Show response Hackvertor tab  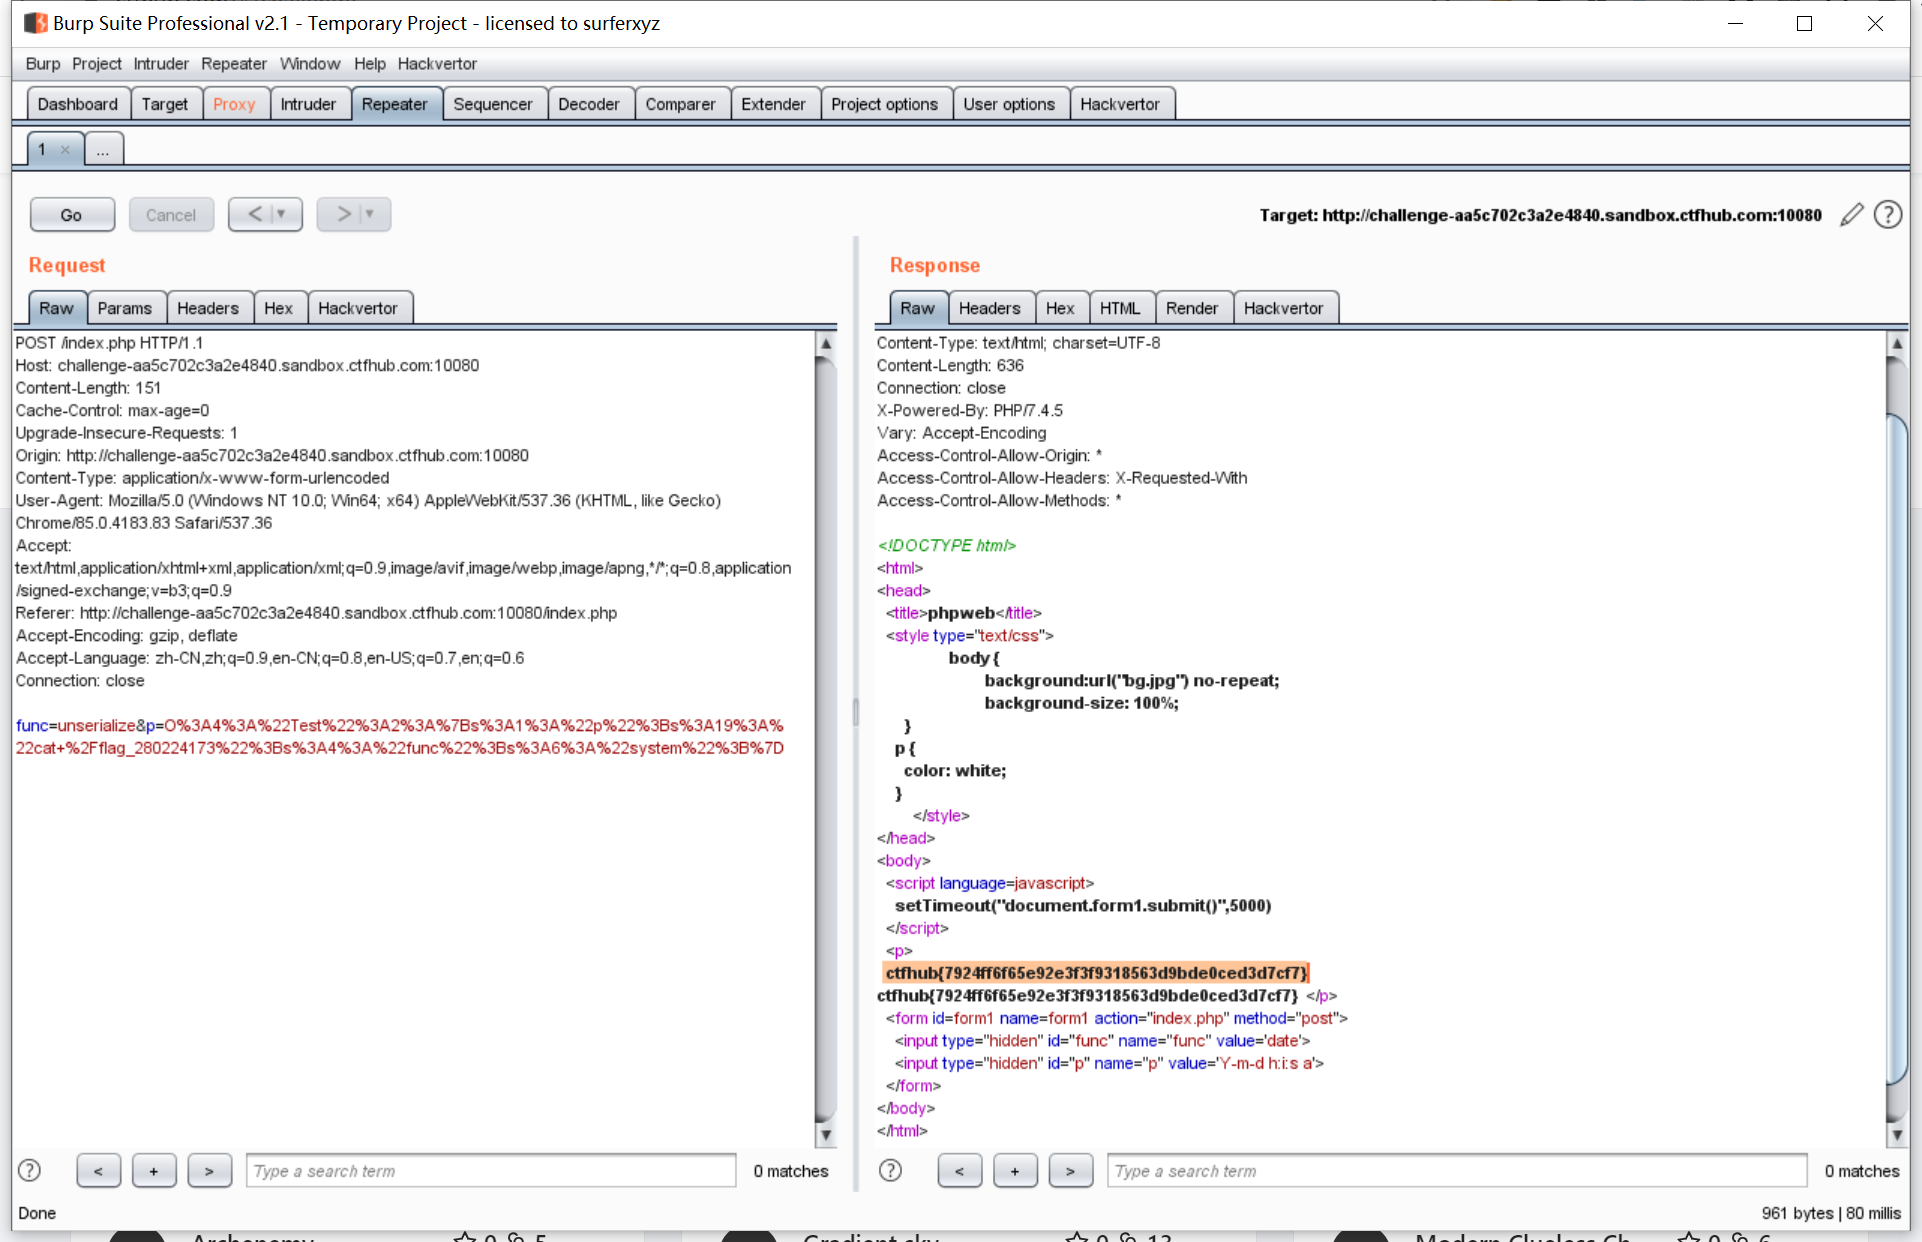tap(1284, 308)
